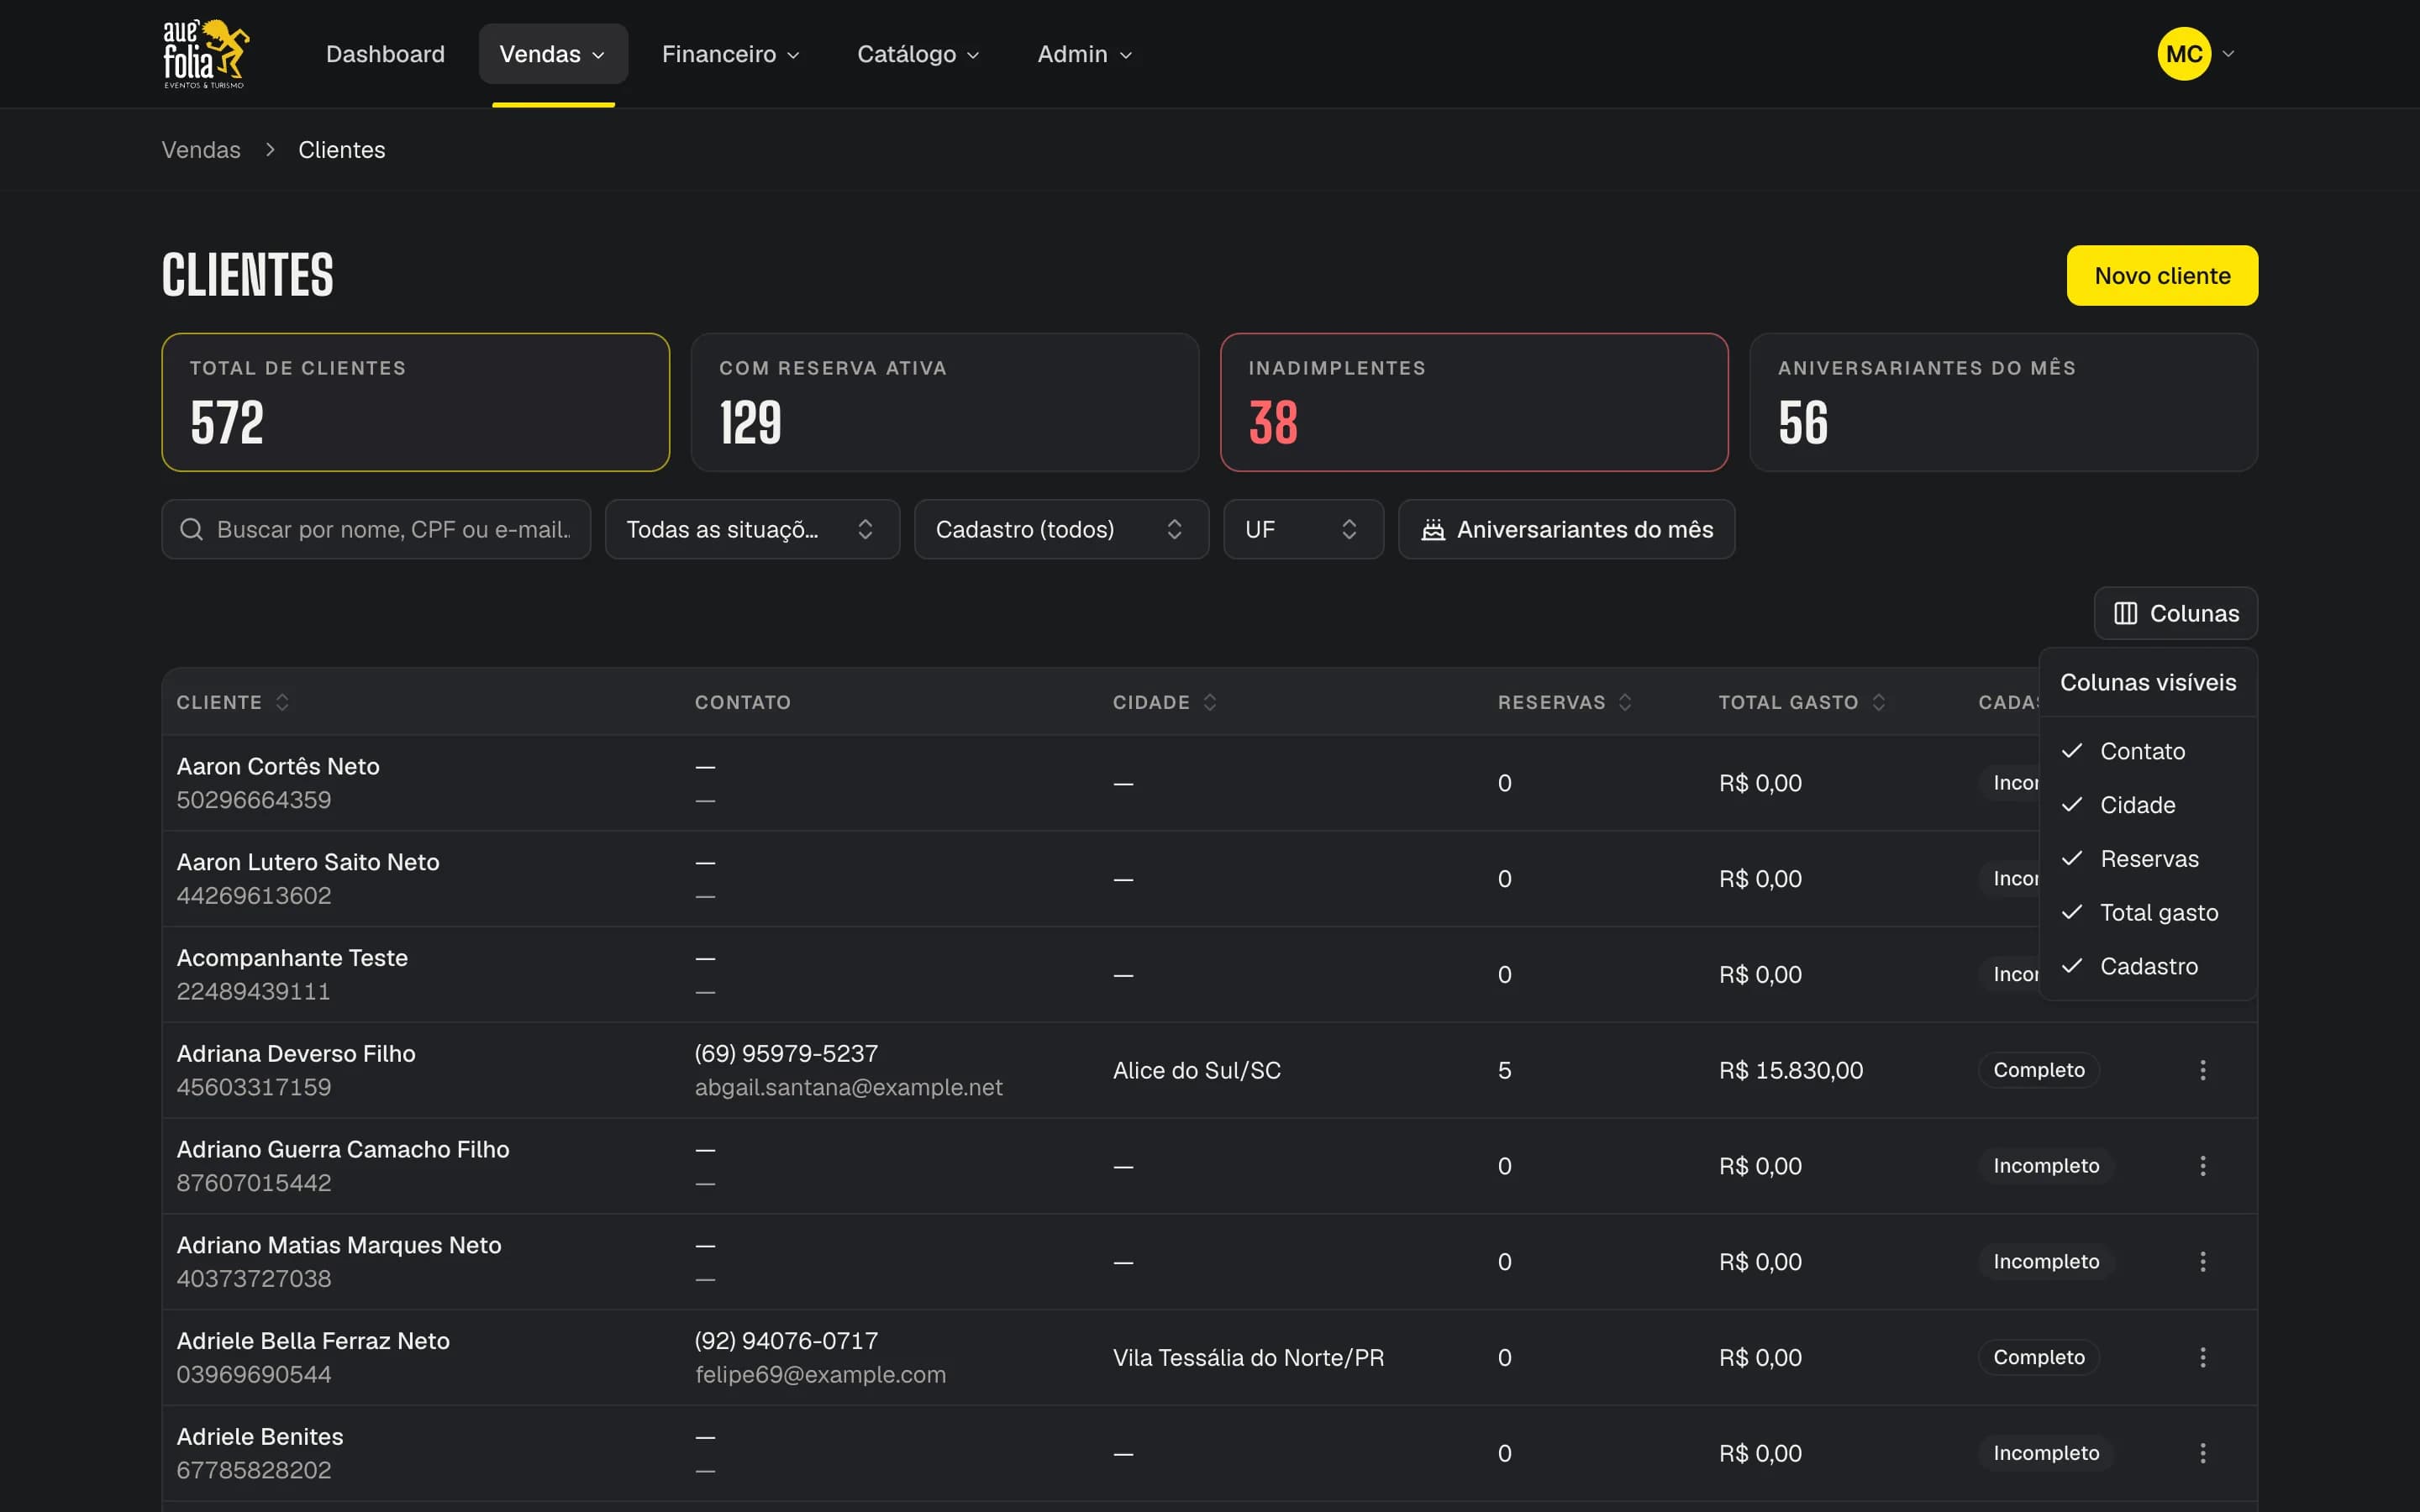The width and height of the screenshot is (2420, 1512).
Task: Open Todas as situações dropdown
Action: point(752,529)
